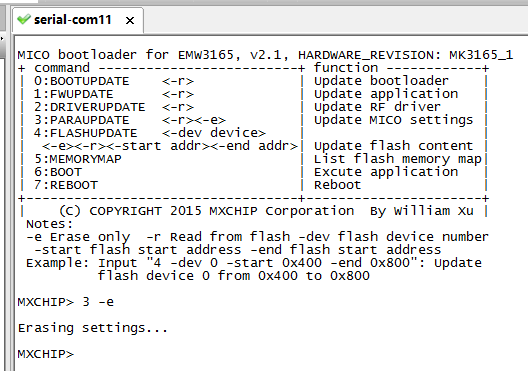Click the green connected checkmark icon
The image size is (528, 371).
24,20
